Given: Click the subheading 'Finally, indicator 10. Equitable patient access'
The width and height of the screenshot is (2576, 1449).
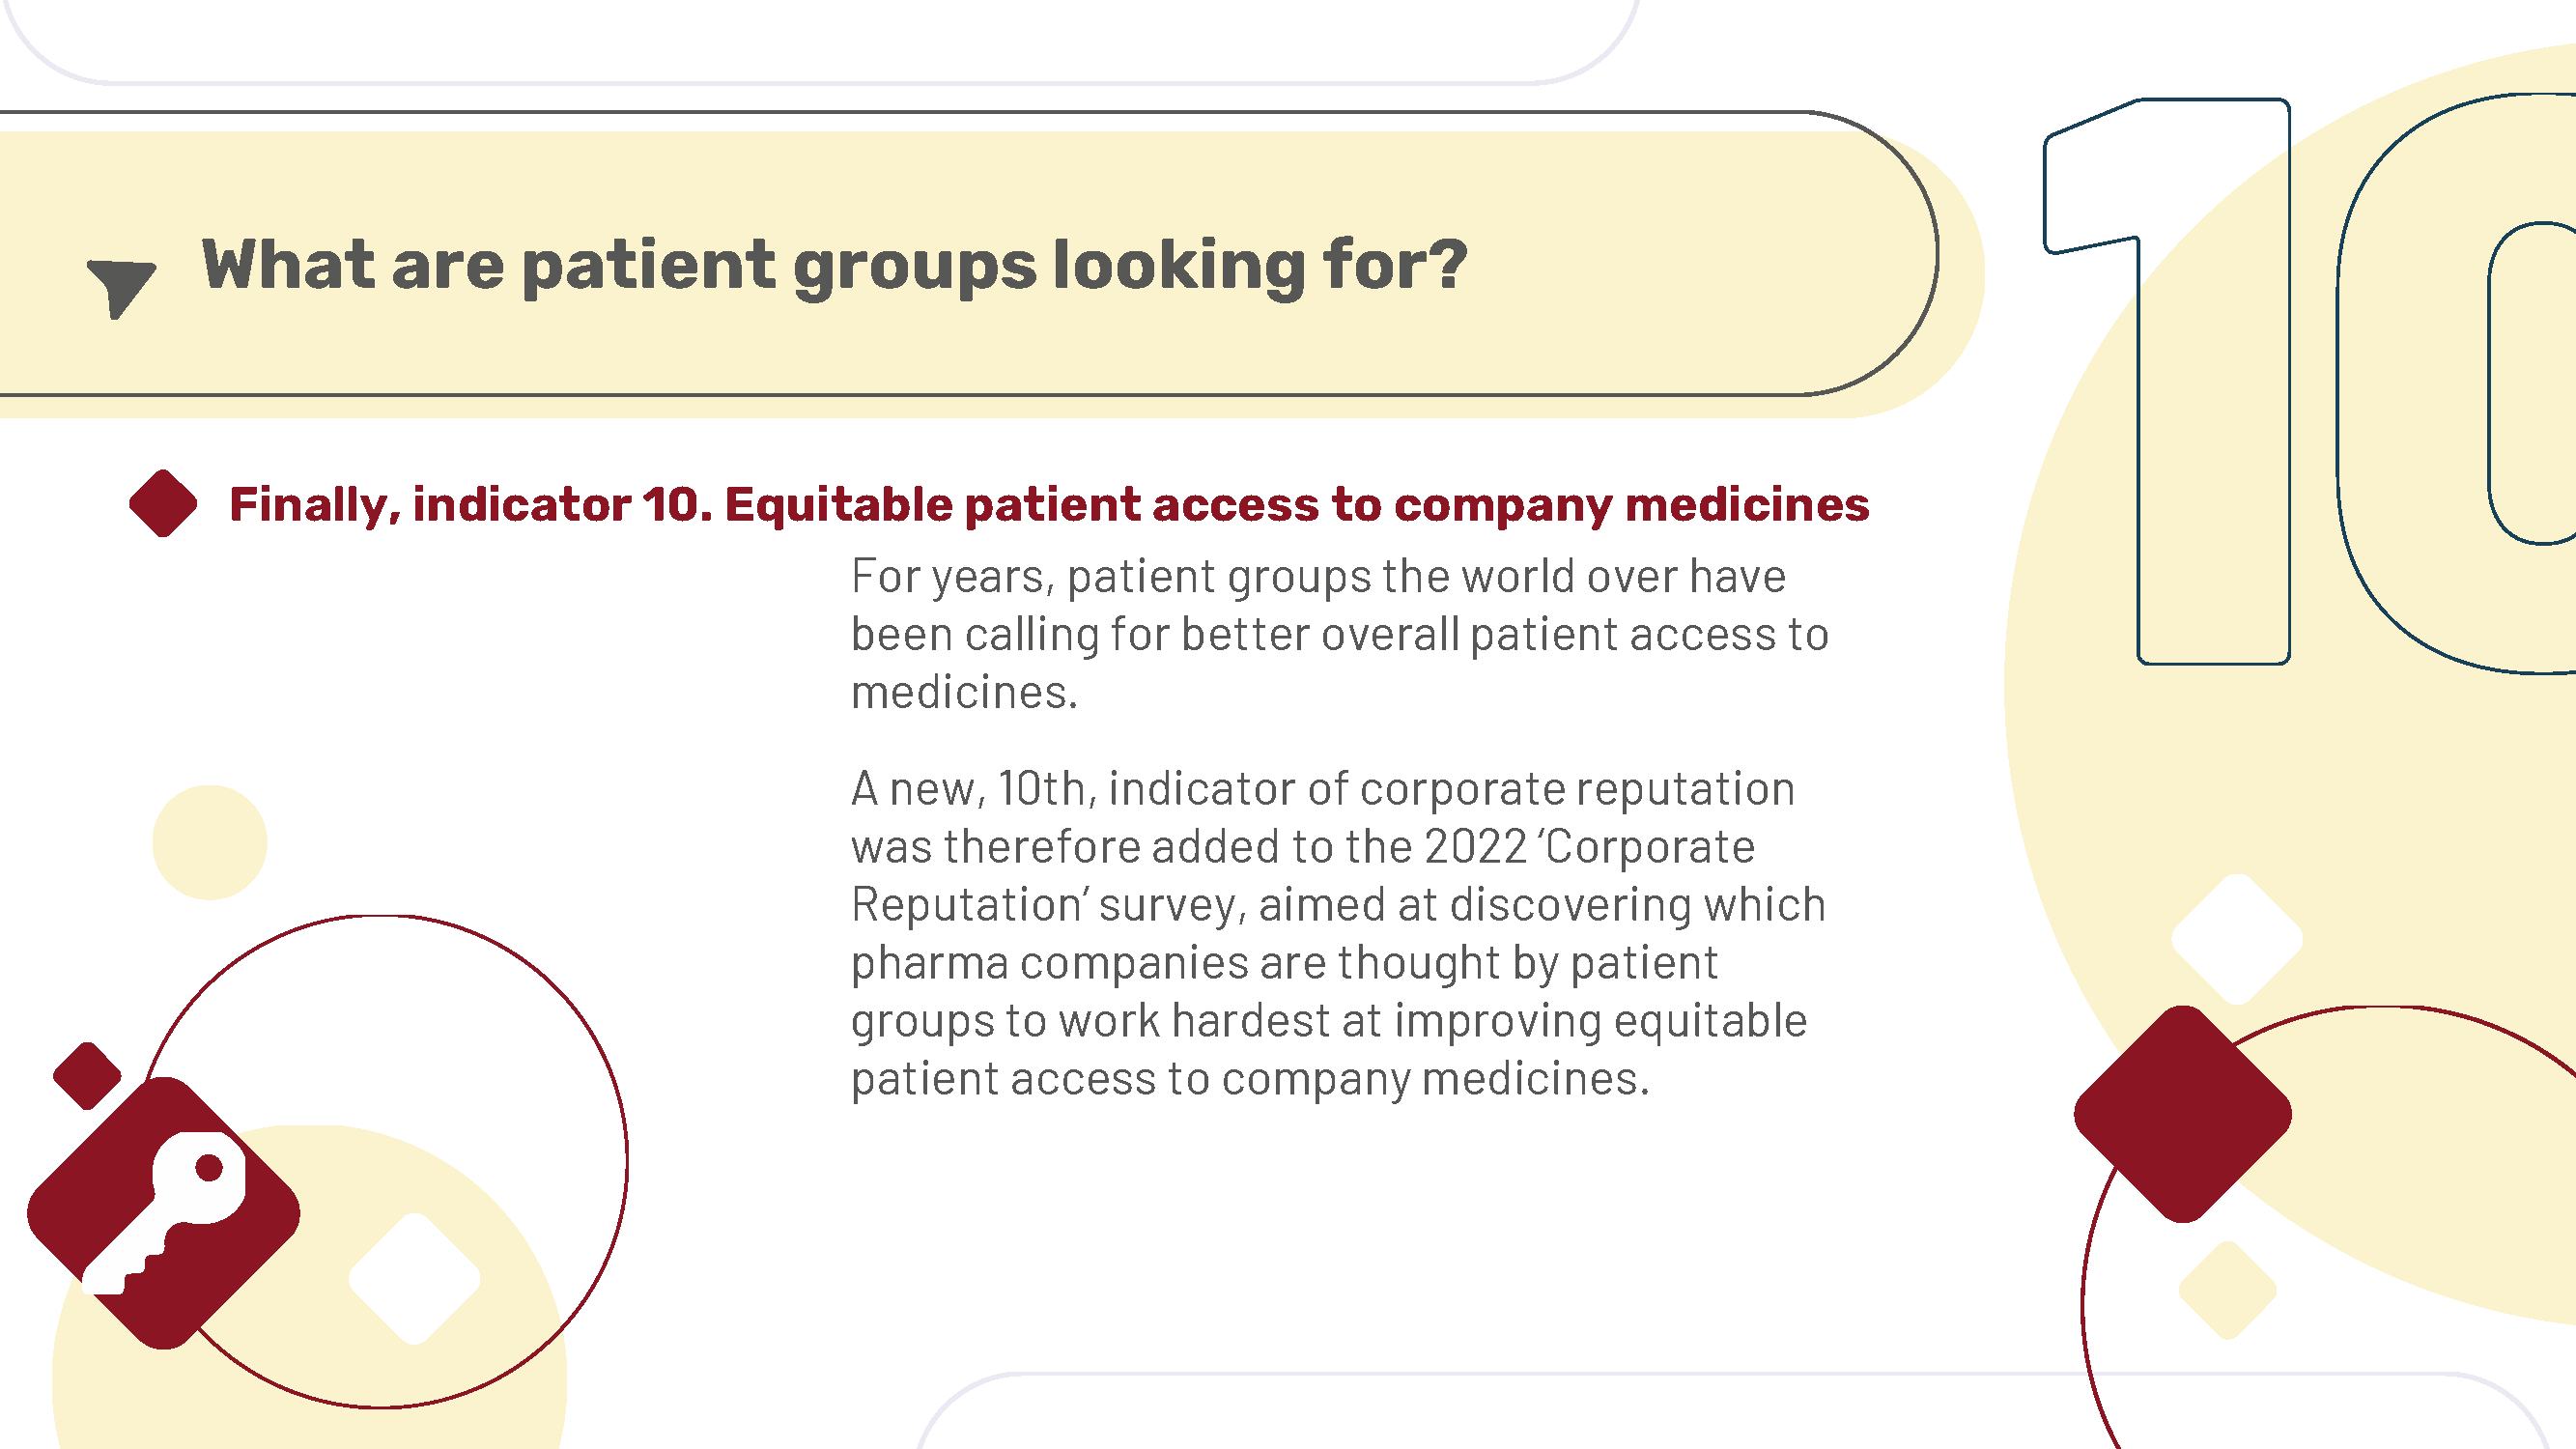Looking at the screenshot, I should point(1049,504).
